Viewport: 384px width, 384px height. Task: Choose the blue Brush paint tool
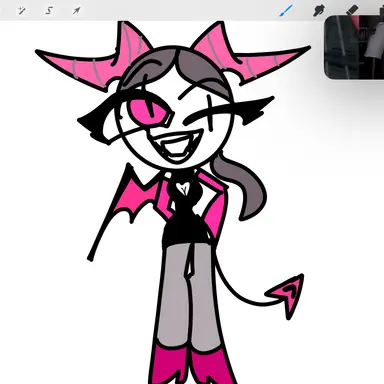pos(286,10)
